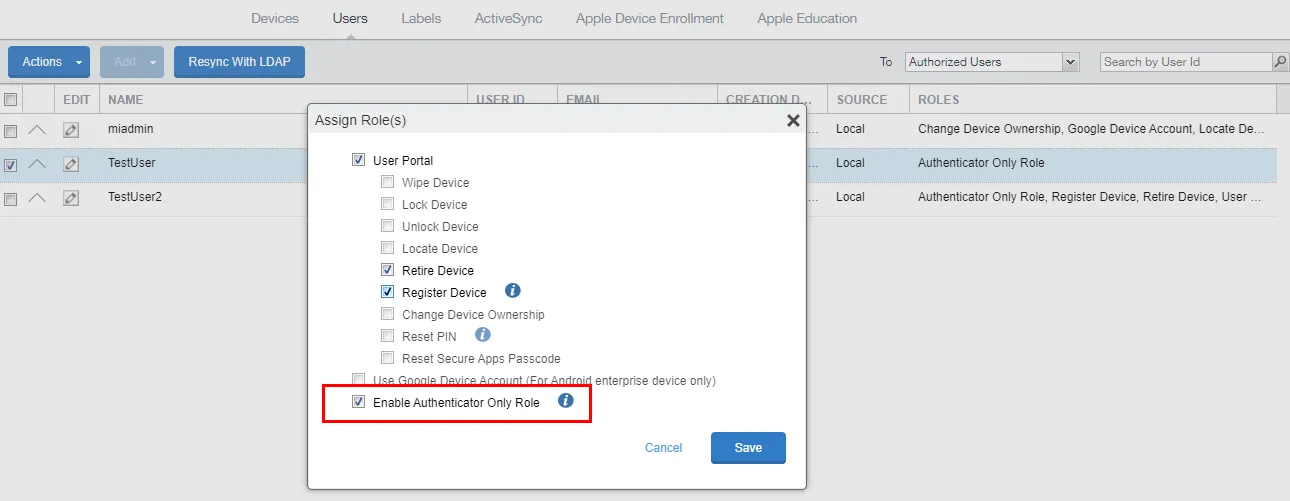The image size is (1290, 501).
Task: Click the edit pencil icon for miadmin
Action: coord(71,130)
